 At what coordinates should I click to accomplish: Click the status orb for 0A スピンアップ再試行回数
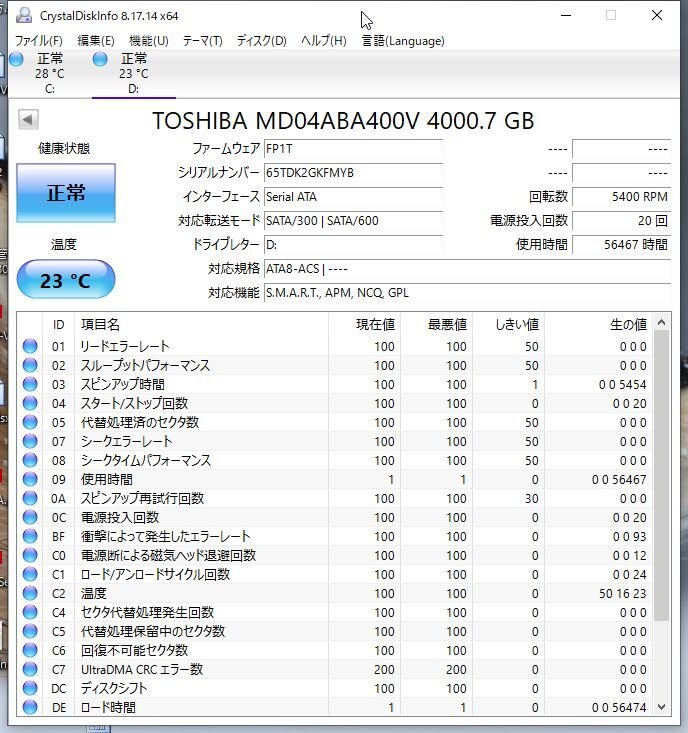pyautogui.click(x=30, y=498)
